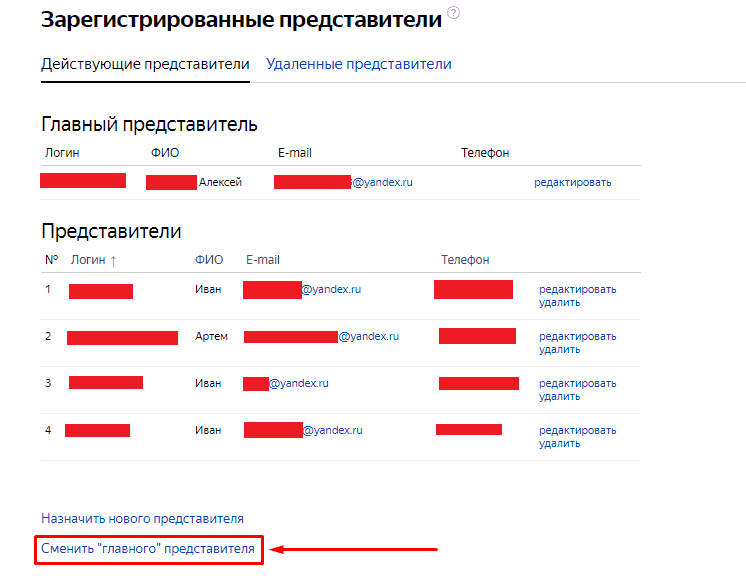Click the № column header
The image size is (746, 576).
(x=51, y=260)
